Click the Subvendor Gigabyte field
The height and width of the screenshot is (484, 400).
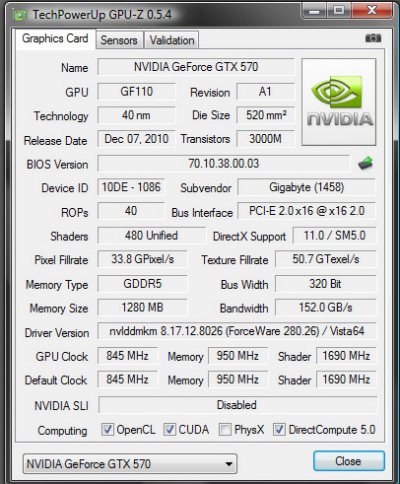pos(306,187)
